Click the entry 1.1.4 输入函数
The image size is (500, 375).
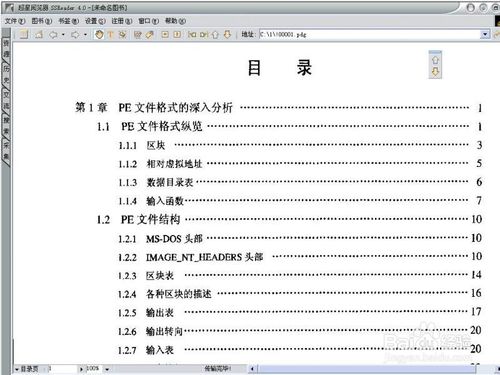click(x=151, y=201)
